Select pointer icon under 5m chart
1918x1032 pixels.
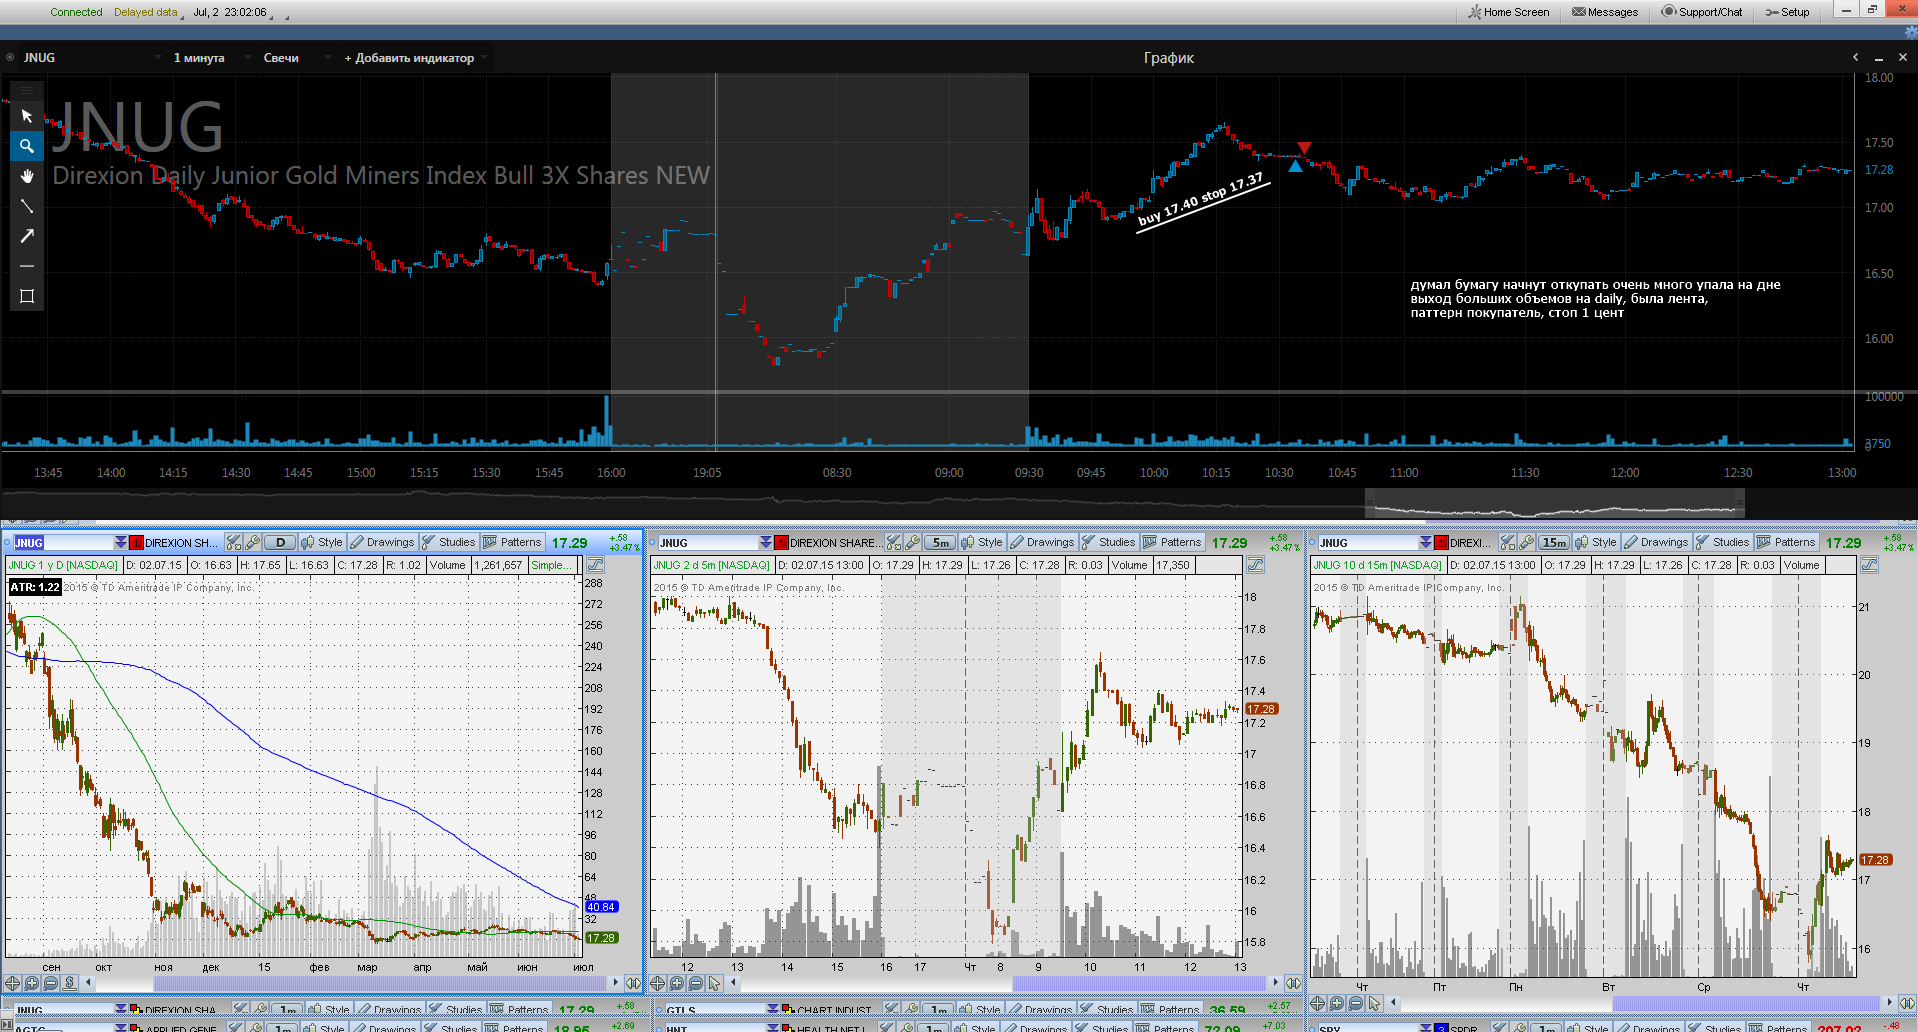pos(715,983)
